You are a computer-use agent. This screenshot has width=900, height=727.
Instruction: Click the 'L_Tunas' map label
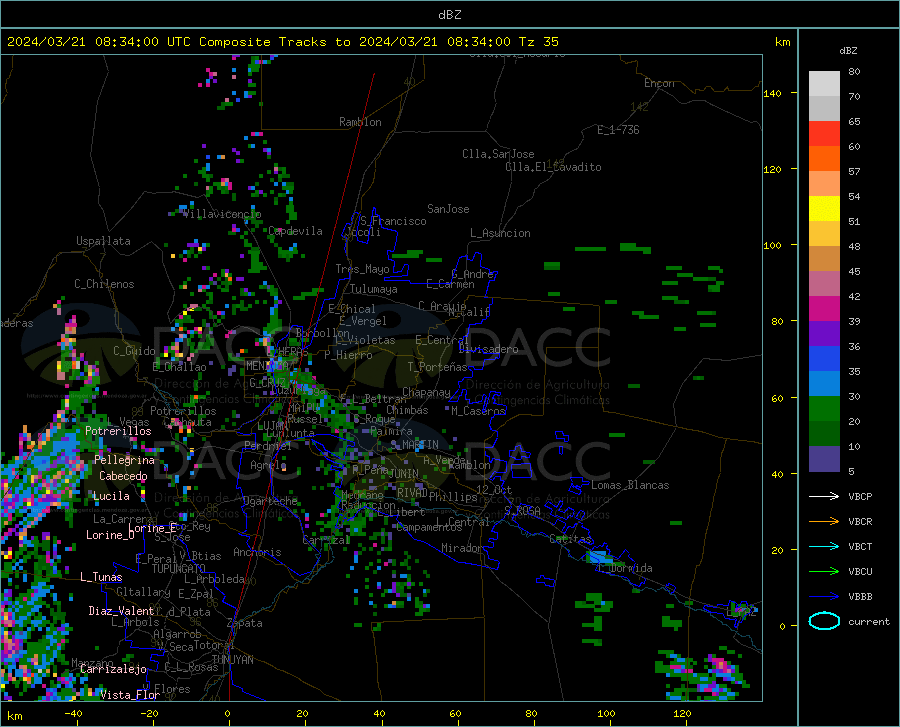tap(101, 577)
